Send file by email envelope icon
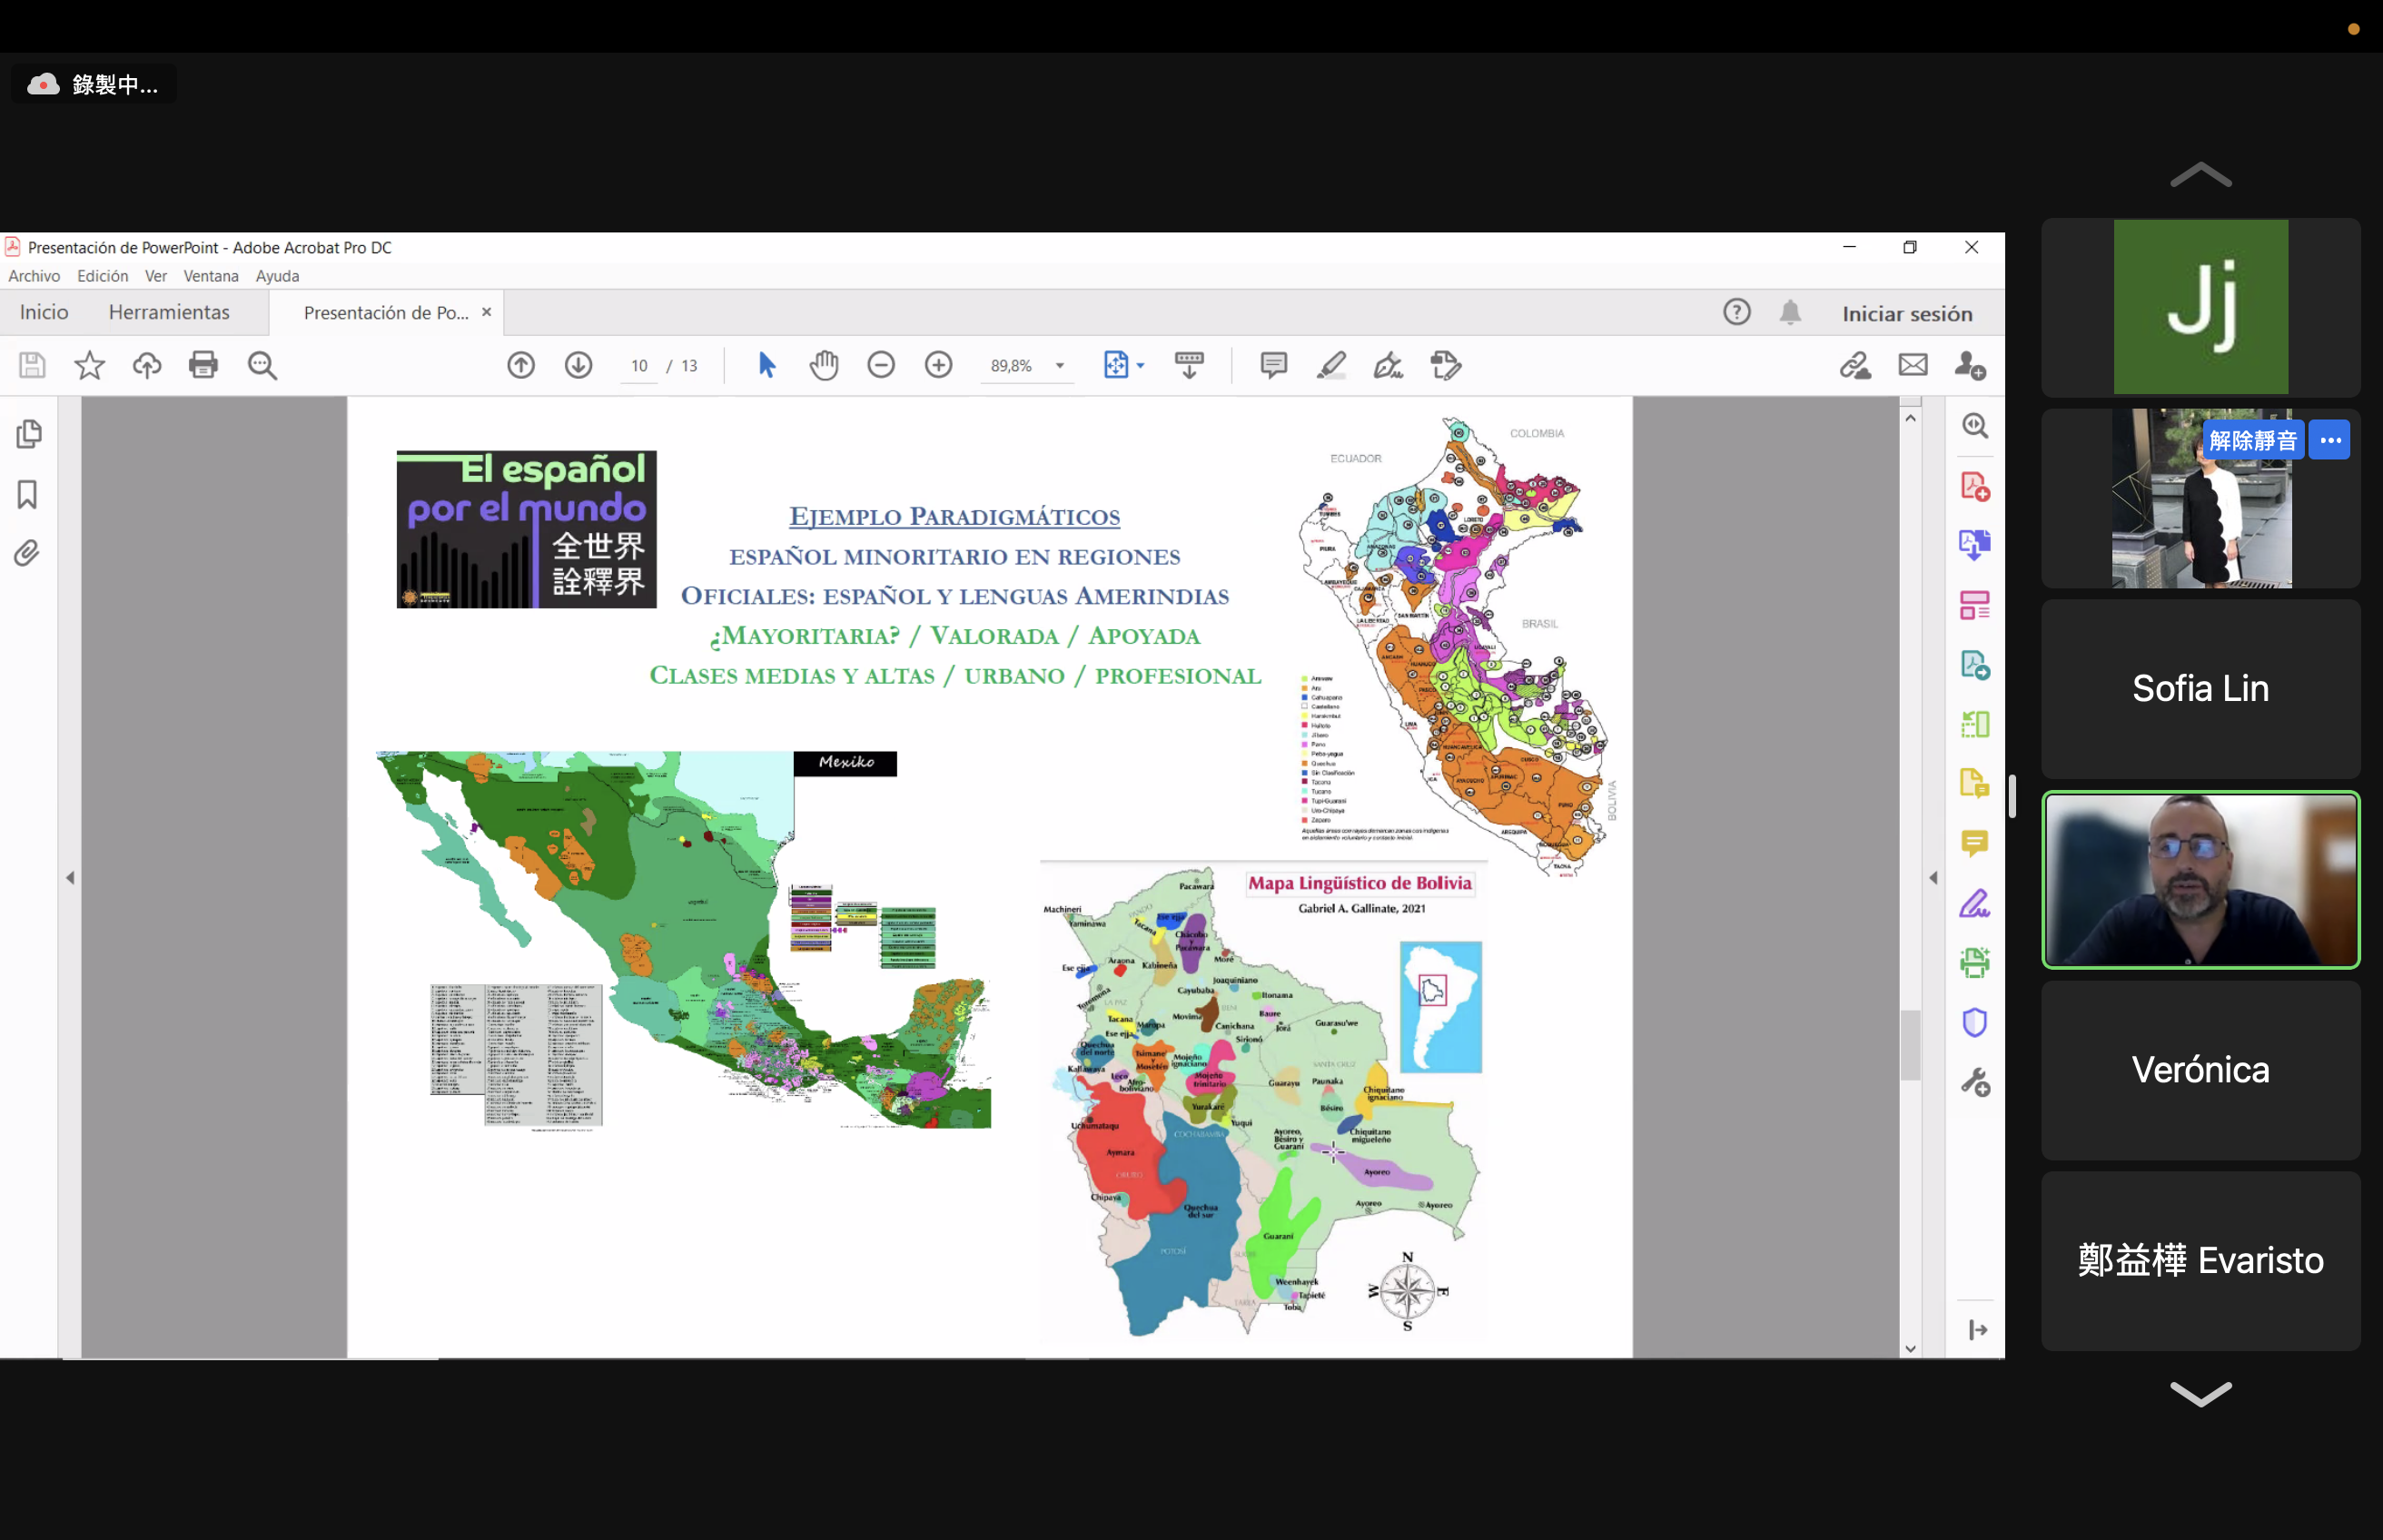Screen dimensions: 2383x1540 coord(1913,365)
